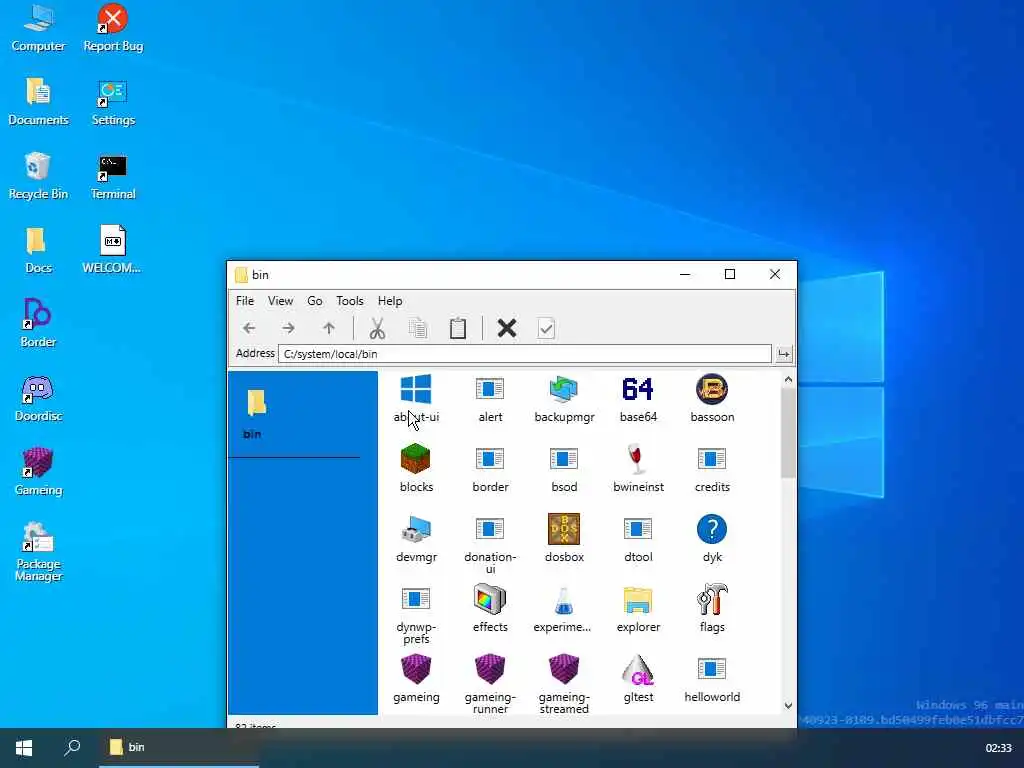1024x768 pixels.
Task: Select the gameing cube icon in the bin window
Action: [x=416, y=669]
